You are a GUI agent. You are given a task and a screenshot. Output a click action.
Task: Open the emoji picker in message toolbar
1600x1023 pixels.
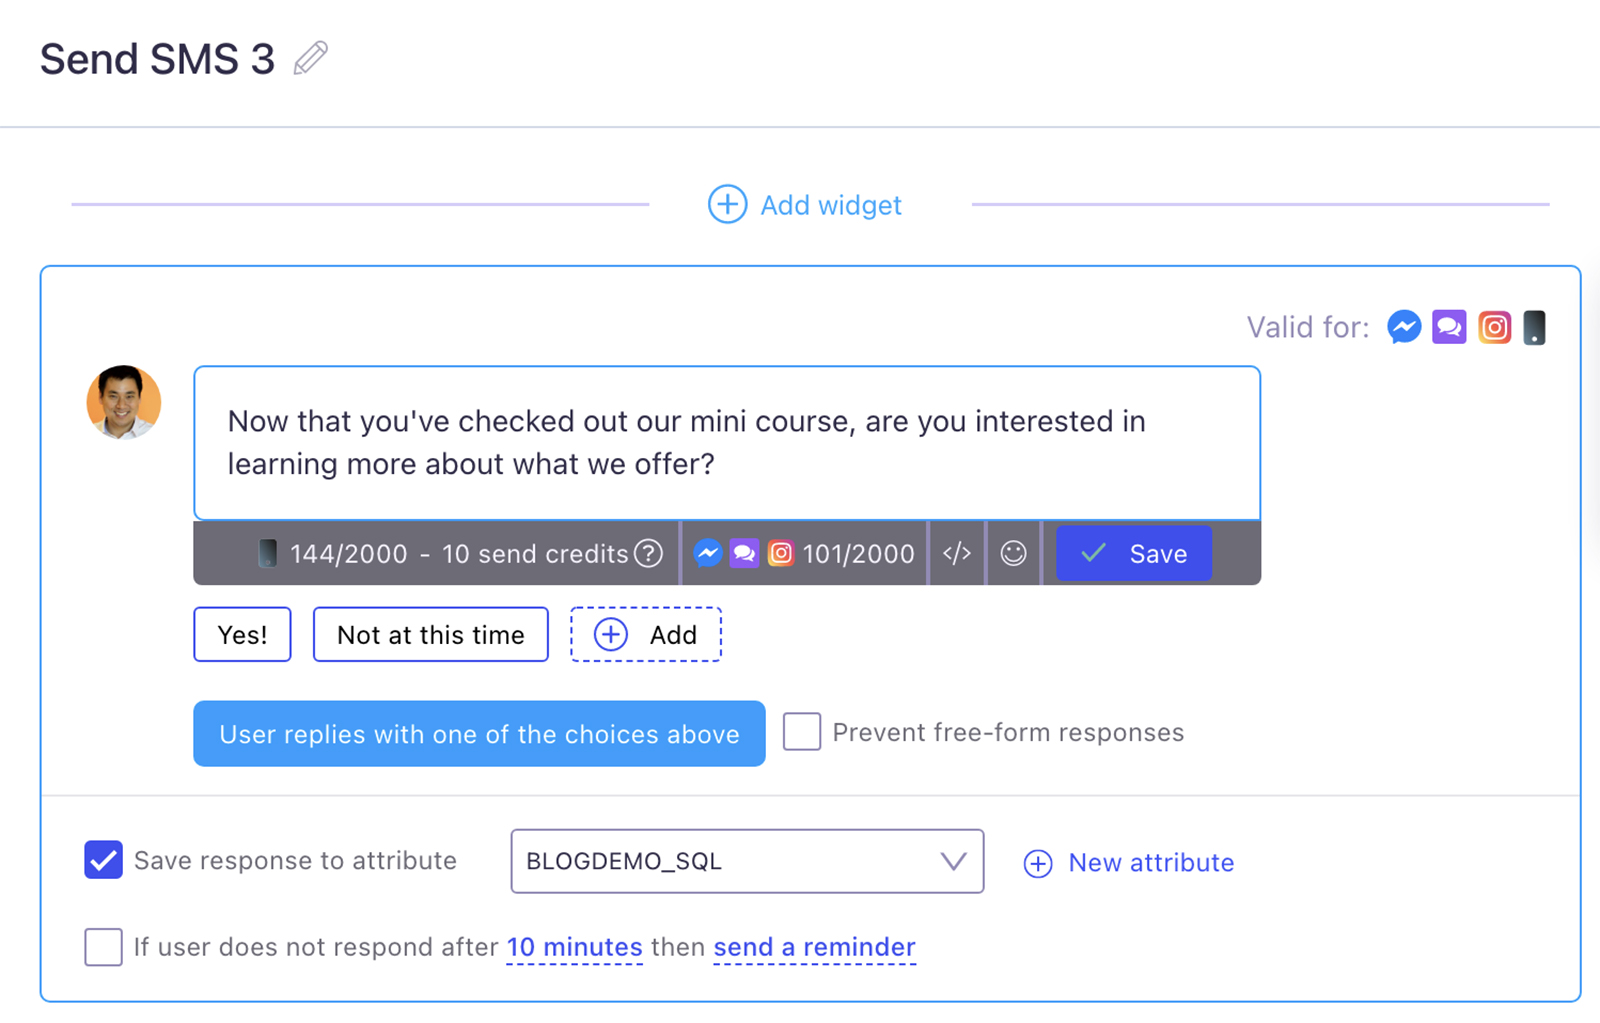click(x=1013, y=553)
